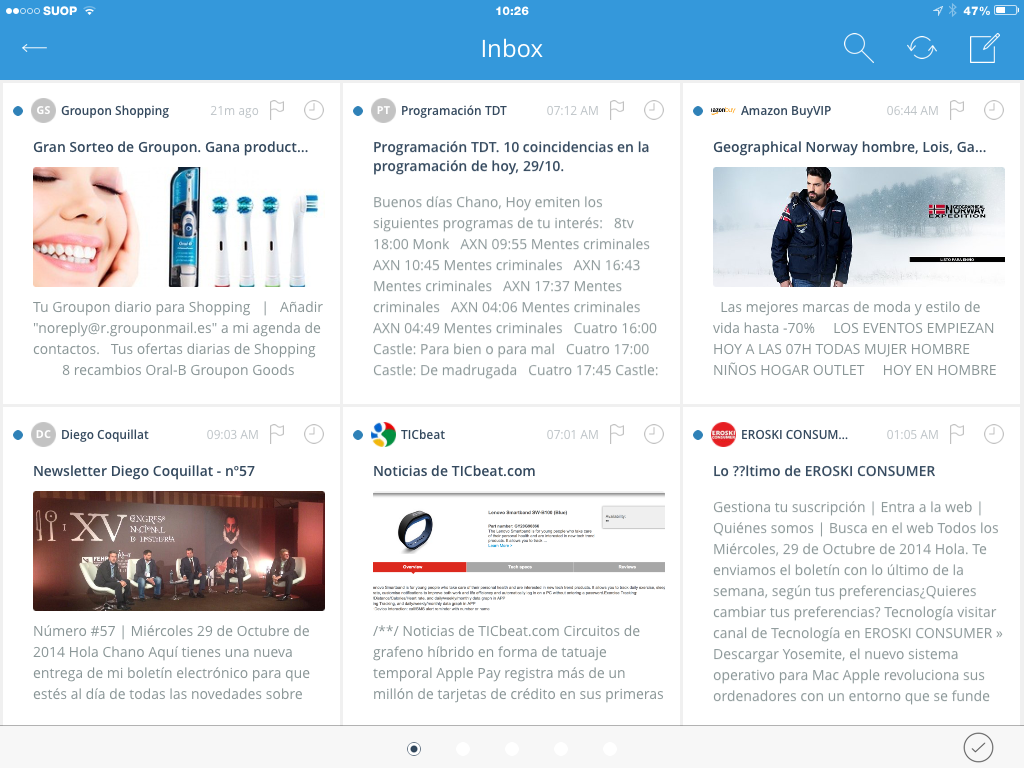Open 'Lo ??ltimo de EROSKI CONSUMER' subject

(x=824, y=471)
